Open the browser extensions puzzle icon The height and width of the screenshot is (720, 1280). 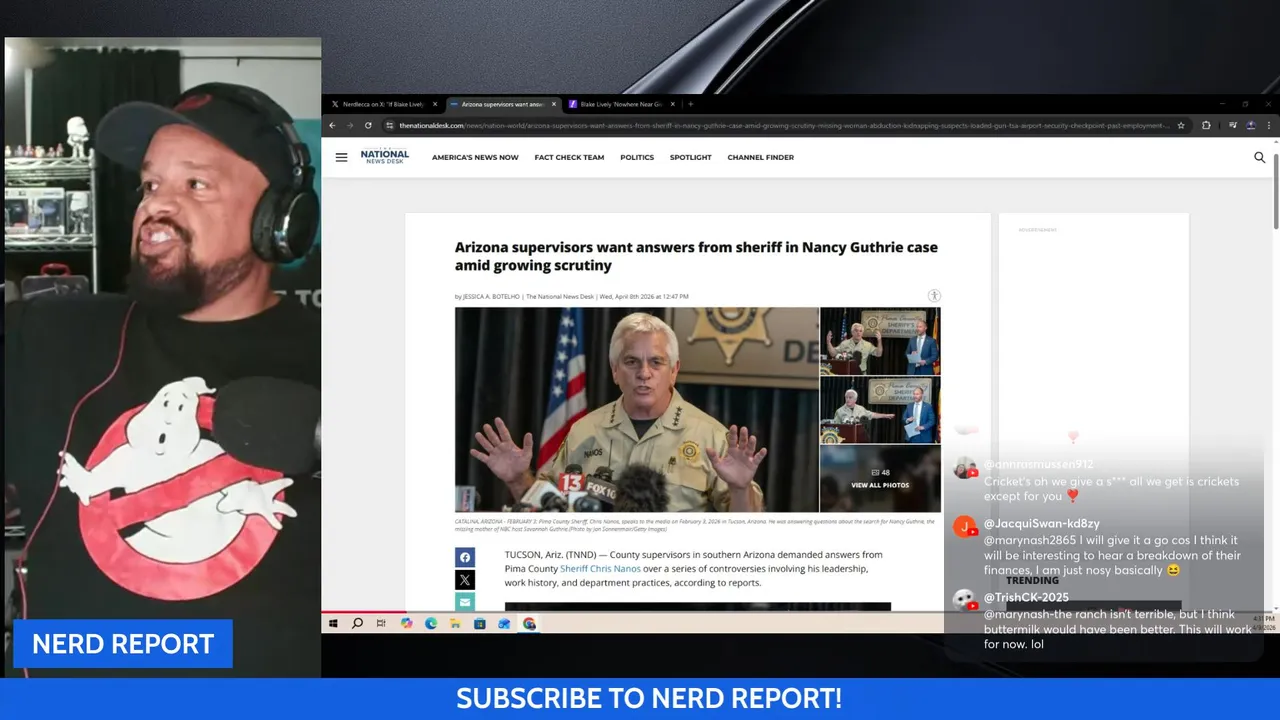[1206, 125]
